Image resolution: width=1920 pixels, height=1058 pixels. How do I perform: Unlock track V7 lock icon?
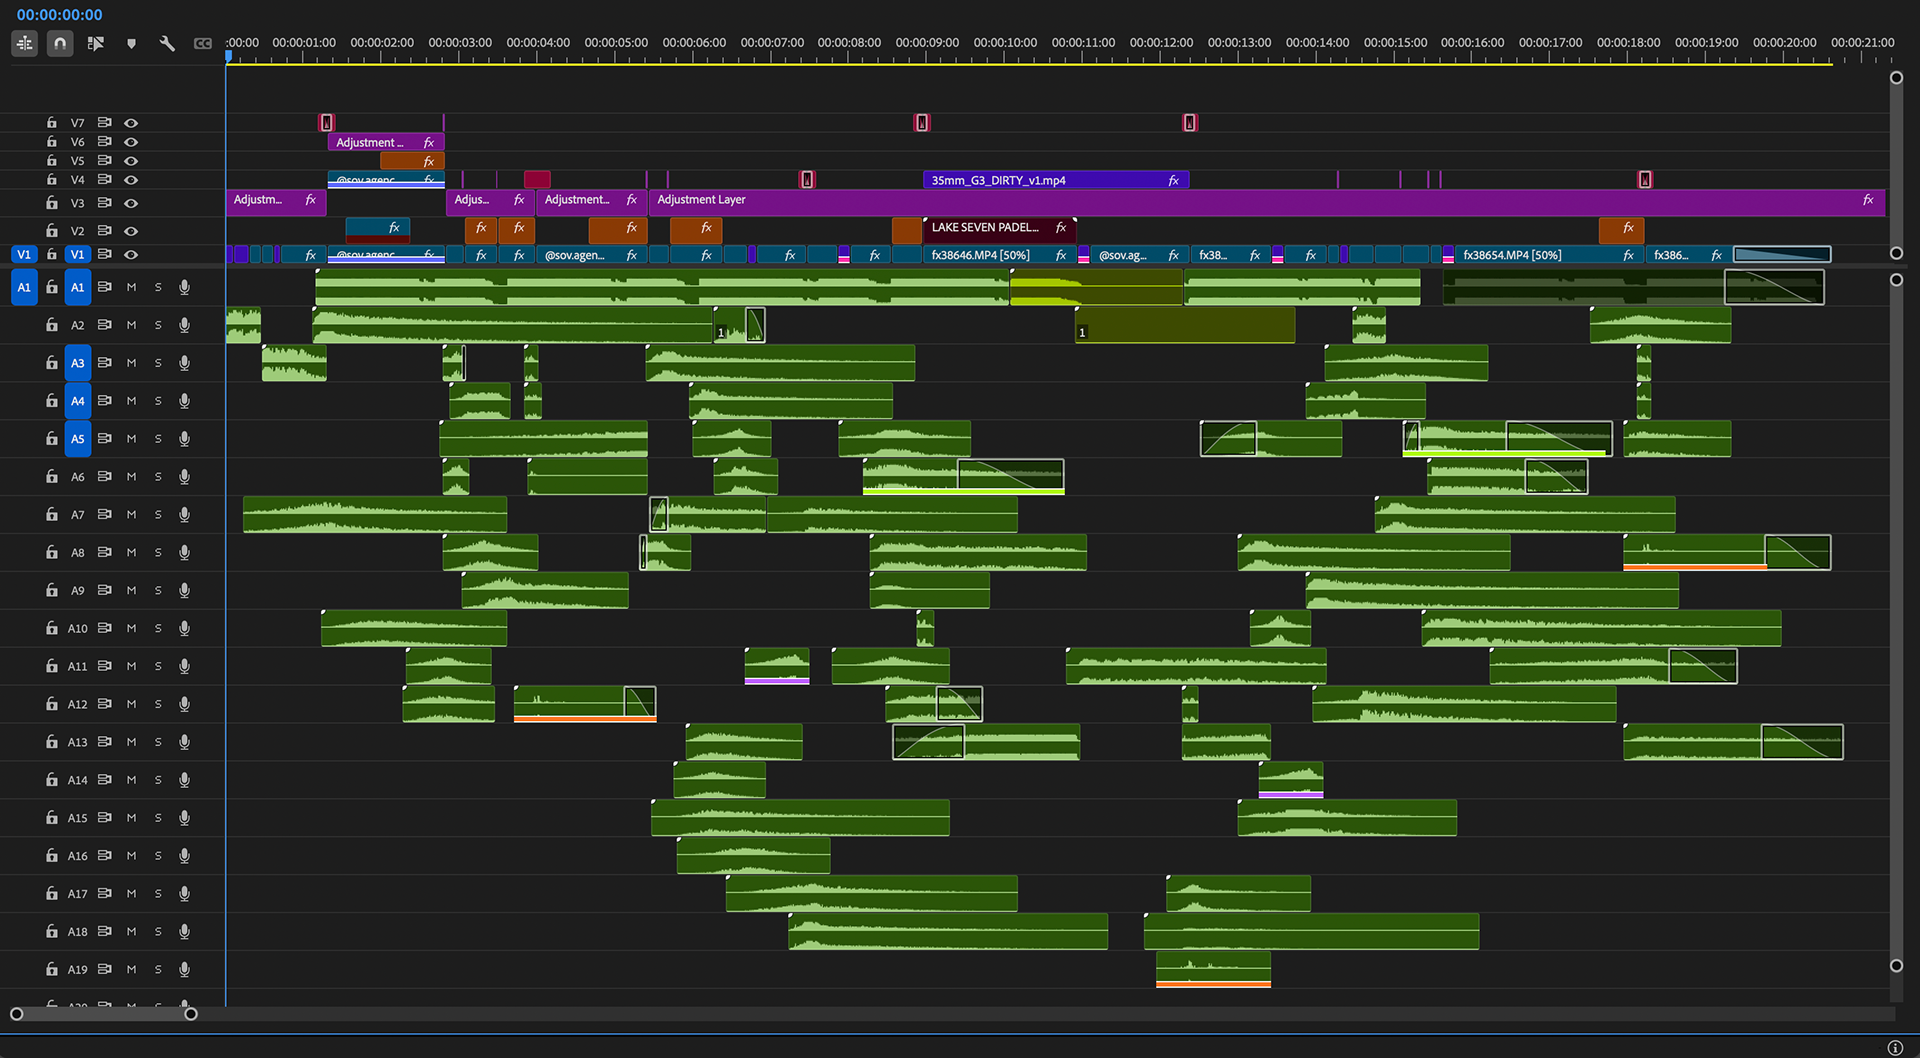click(x=51, y=122)
